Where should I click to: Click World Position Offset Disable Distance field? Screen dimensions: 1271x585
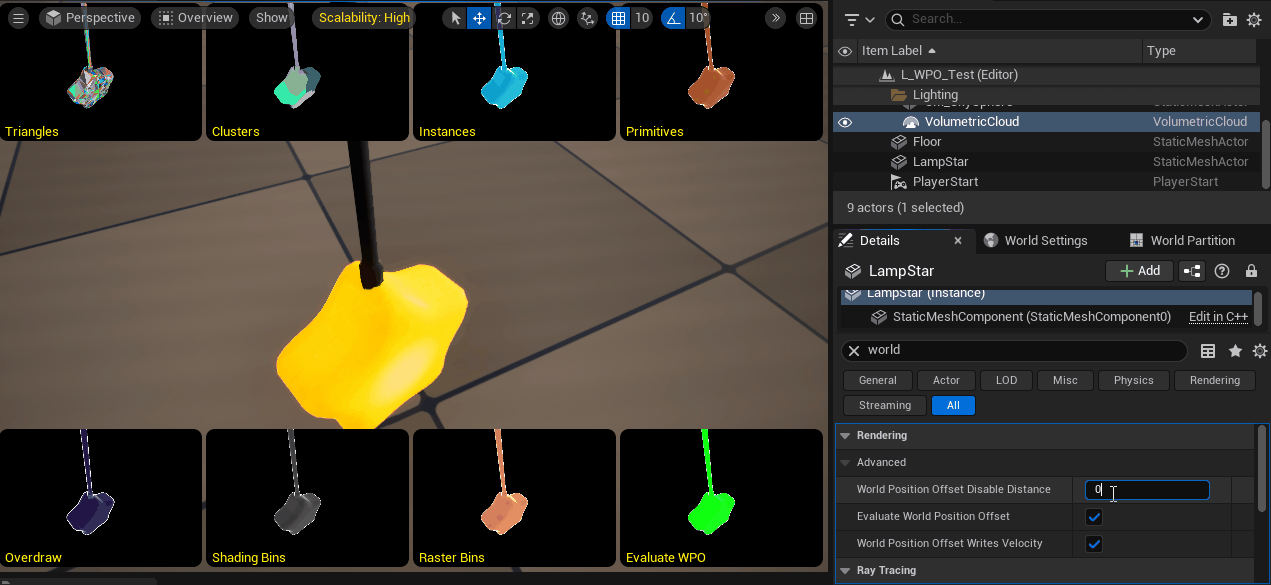[1147, 490]
